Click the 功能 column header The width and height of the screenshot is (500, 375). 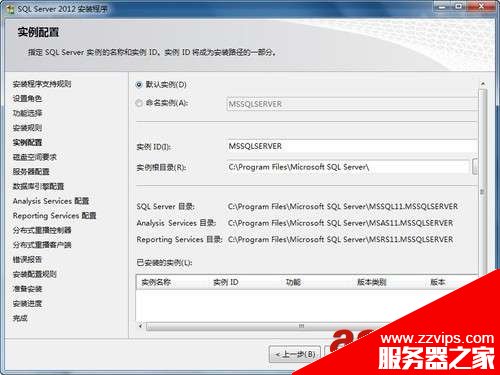(293, 282)
